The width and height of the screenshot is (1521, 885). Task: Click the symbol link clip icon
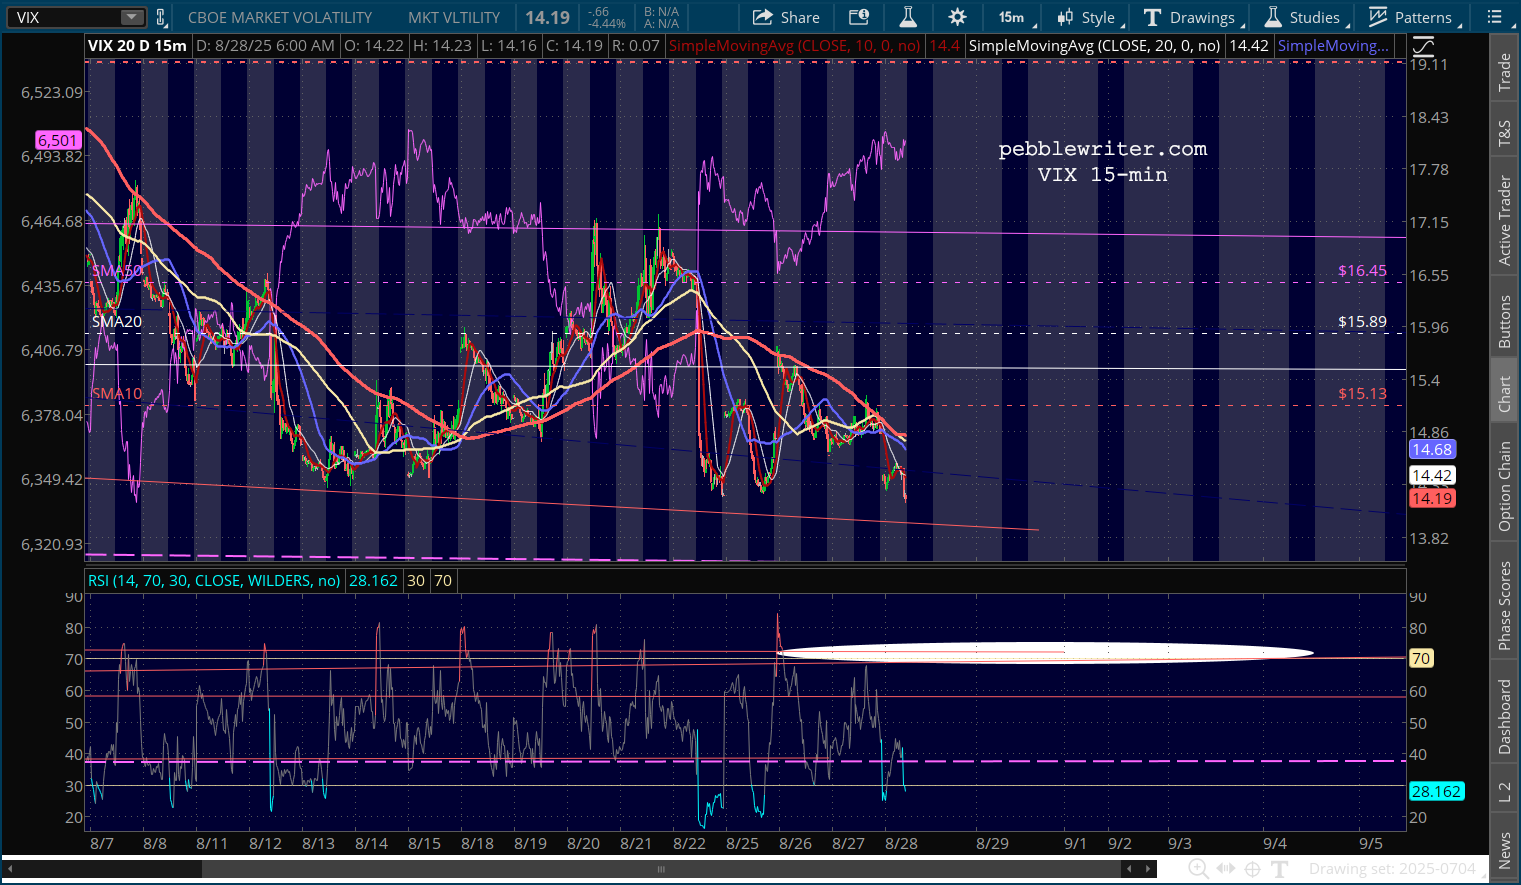(160, 17)
